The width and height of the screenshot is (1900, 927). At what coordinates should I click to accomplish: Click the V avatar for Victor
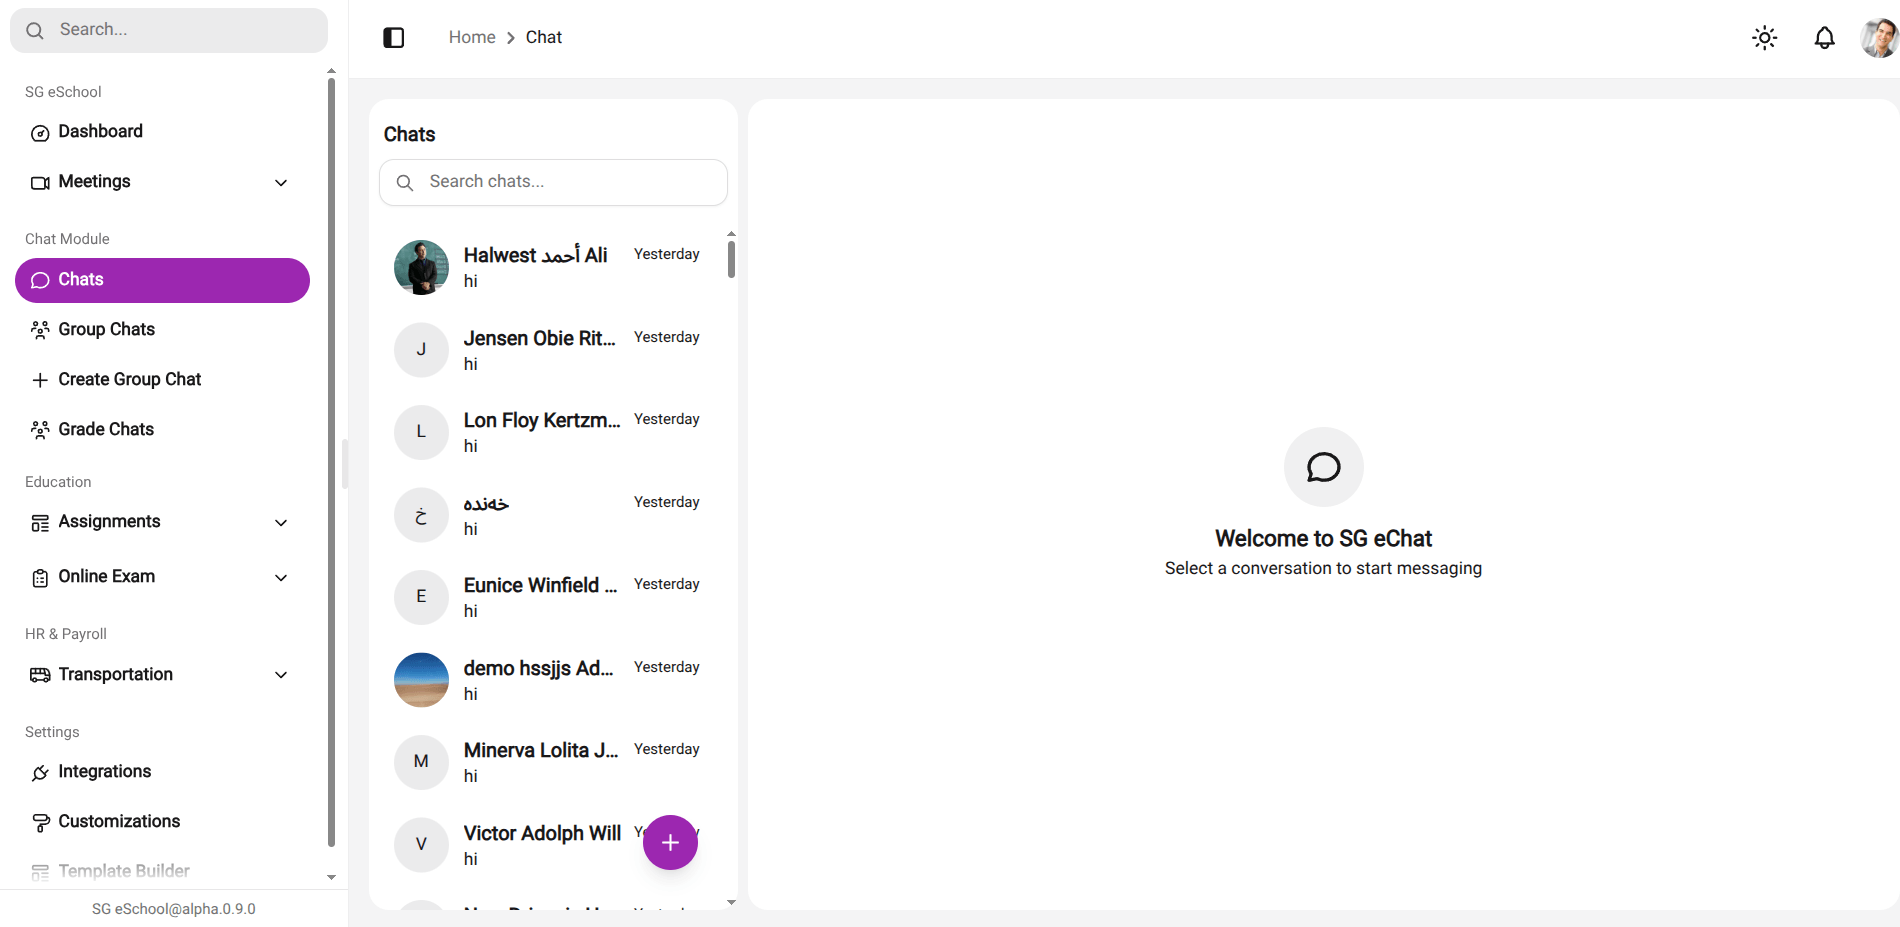[421, 845]
